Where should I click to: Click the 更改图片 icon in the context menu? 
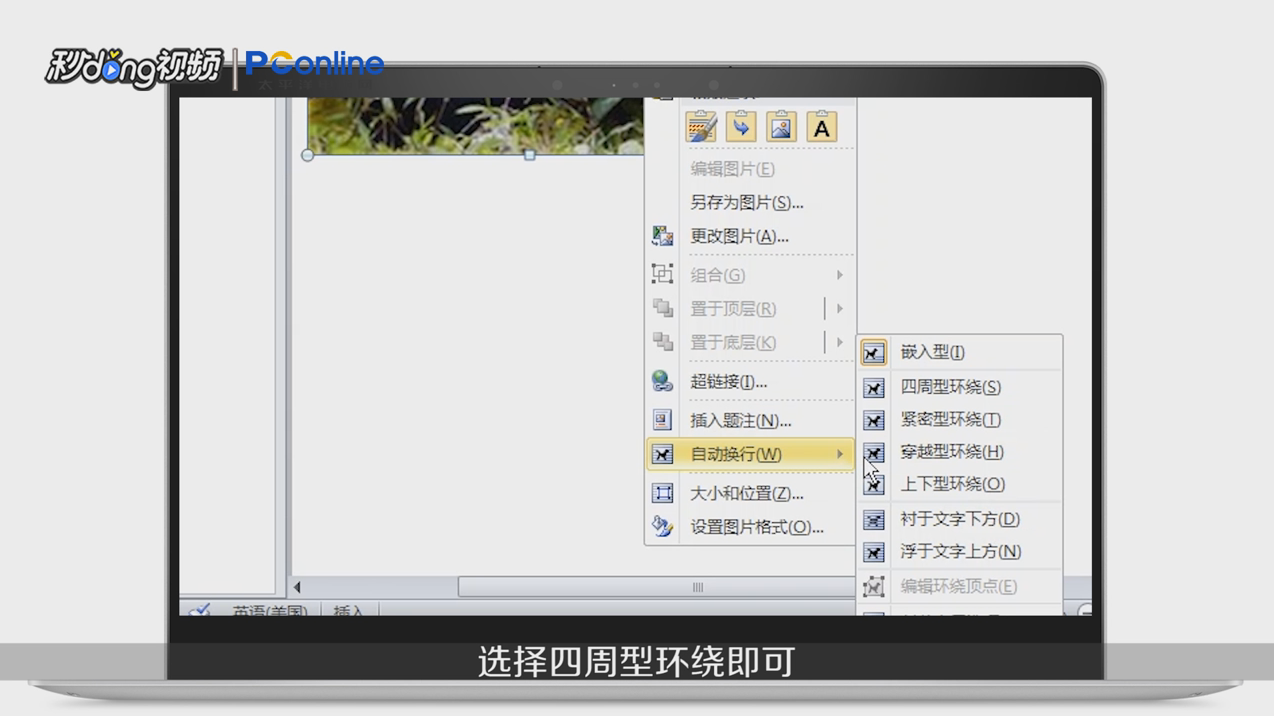pyautogui.click(x=662, y=236)
